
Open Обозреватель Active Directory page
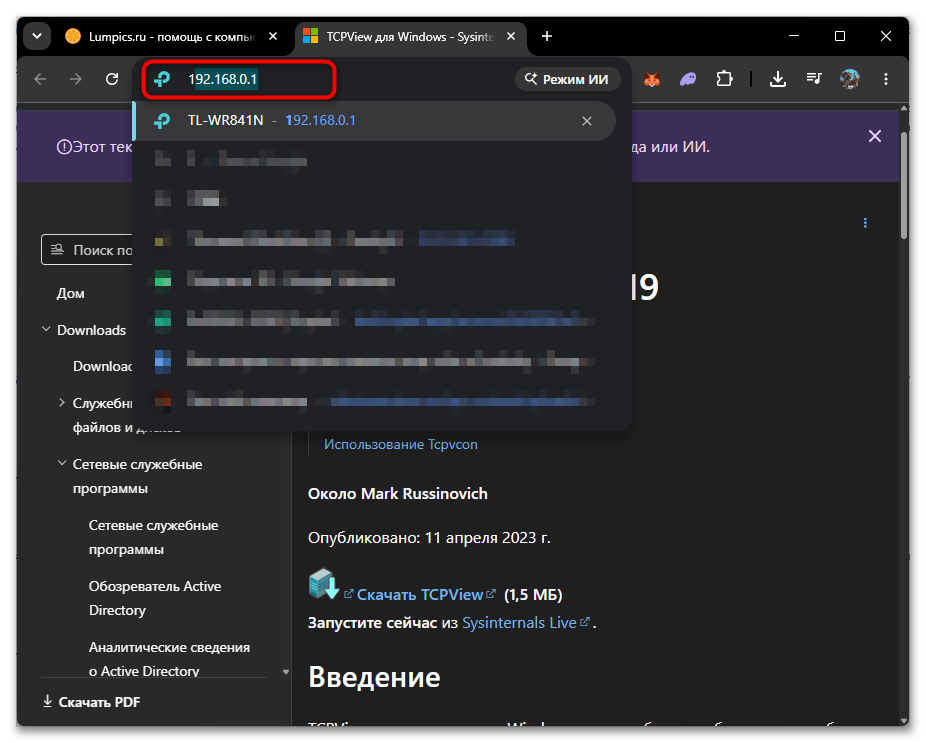pos(155,598)
